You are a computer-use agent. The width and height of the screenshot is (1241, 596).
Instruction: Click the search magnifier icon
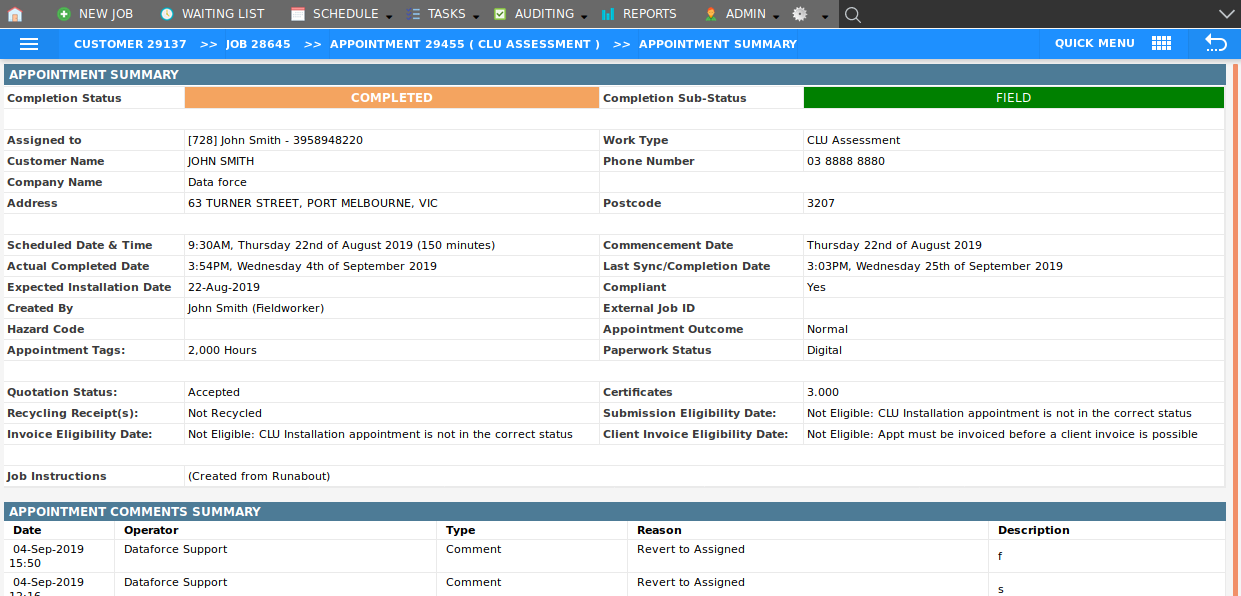click(x=852, y=14)
